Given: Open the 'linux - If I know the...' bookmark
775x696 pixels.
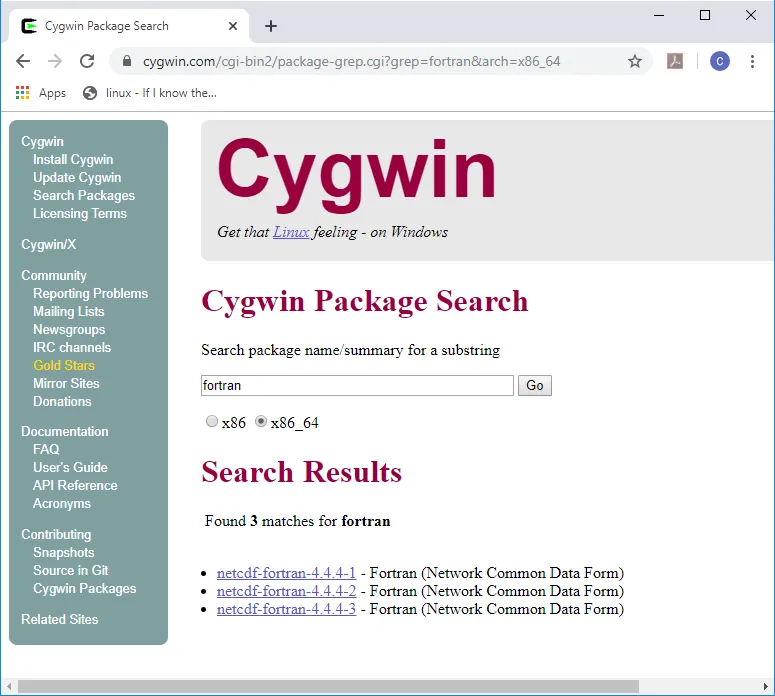Looking at the screenshot, I should point(150,93).
